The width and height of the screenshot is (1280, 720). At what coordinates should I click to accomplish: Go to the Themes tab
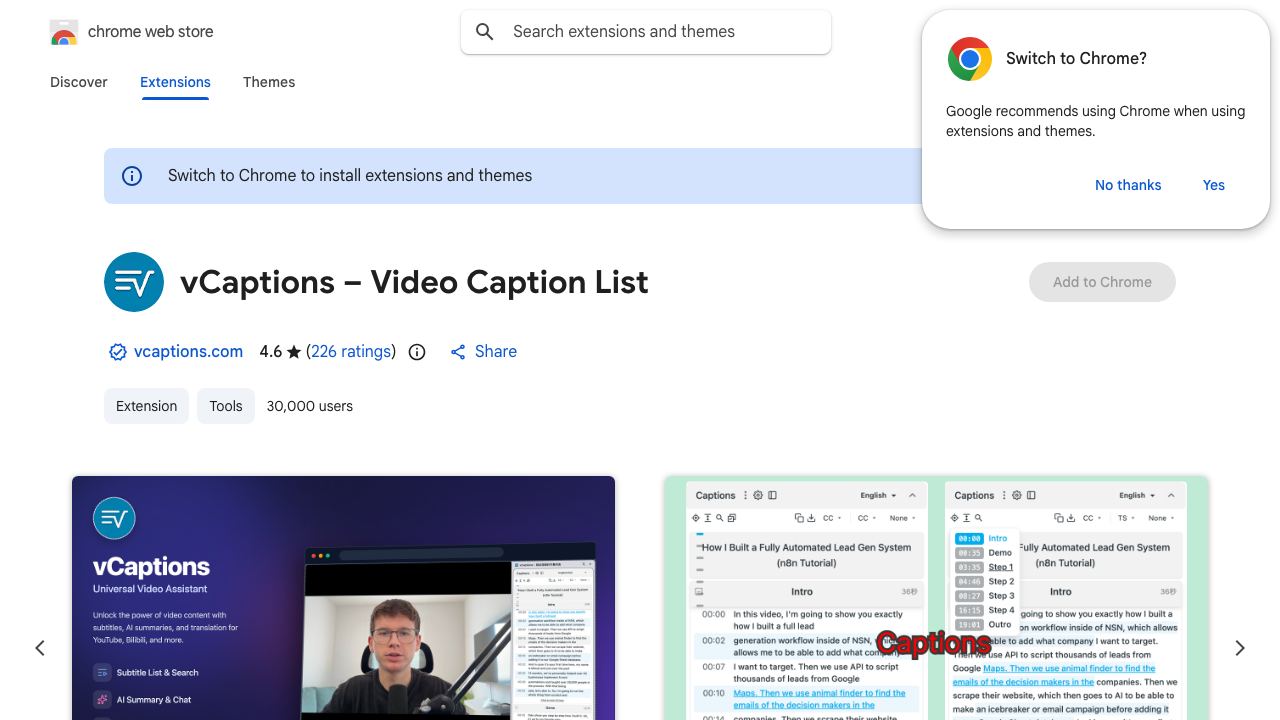tap(269, 82)
